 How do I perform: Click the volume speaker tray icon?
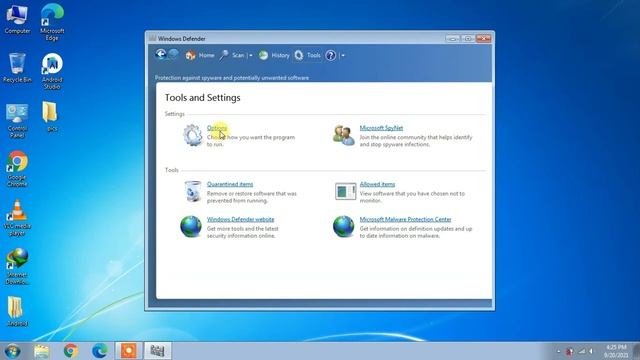[x=591, y=351]
